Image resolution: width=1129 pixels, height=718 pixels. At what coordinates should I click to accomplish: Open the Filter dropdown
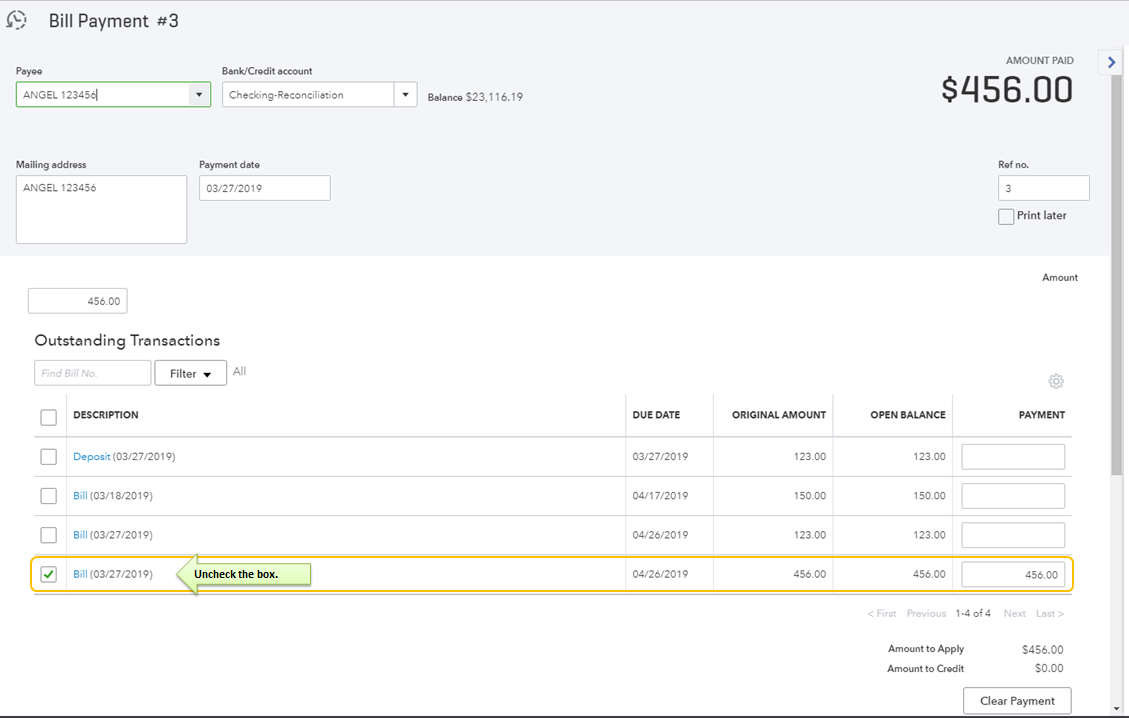coord(190,373)
